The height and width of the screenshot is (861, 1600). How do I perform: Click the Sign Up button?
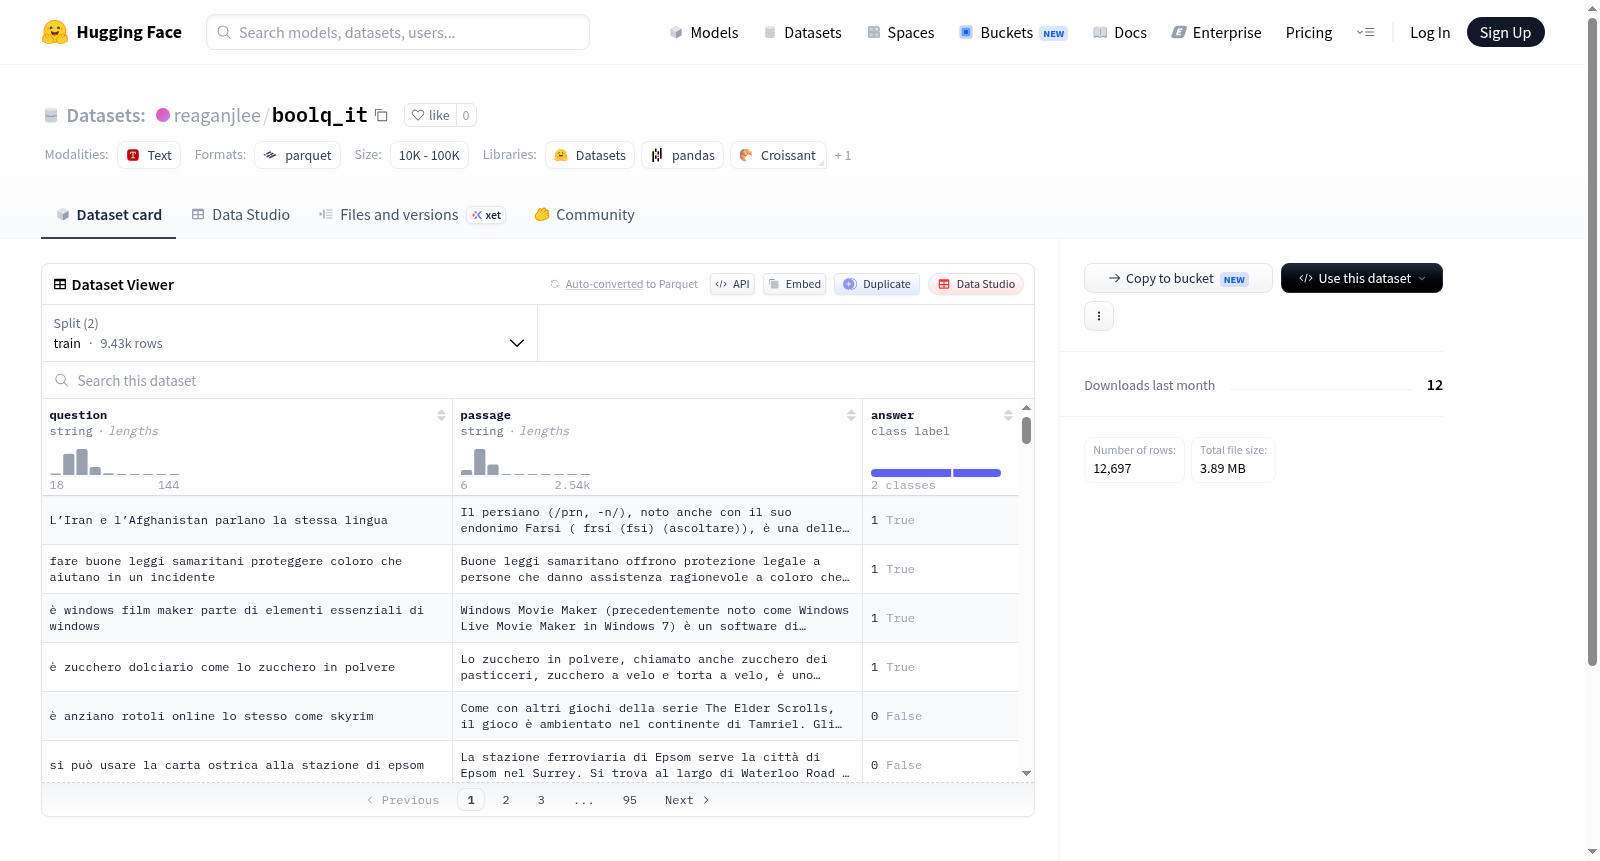tap(1505, 32)
